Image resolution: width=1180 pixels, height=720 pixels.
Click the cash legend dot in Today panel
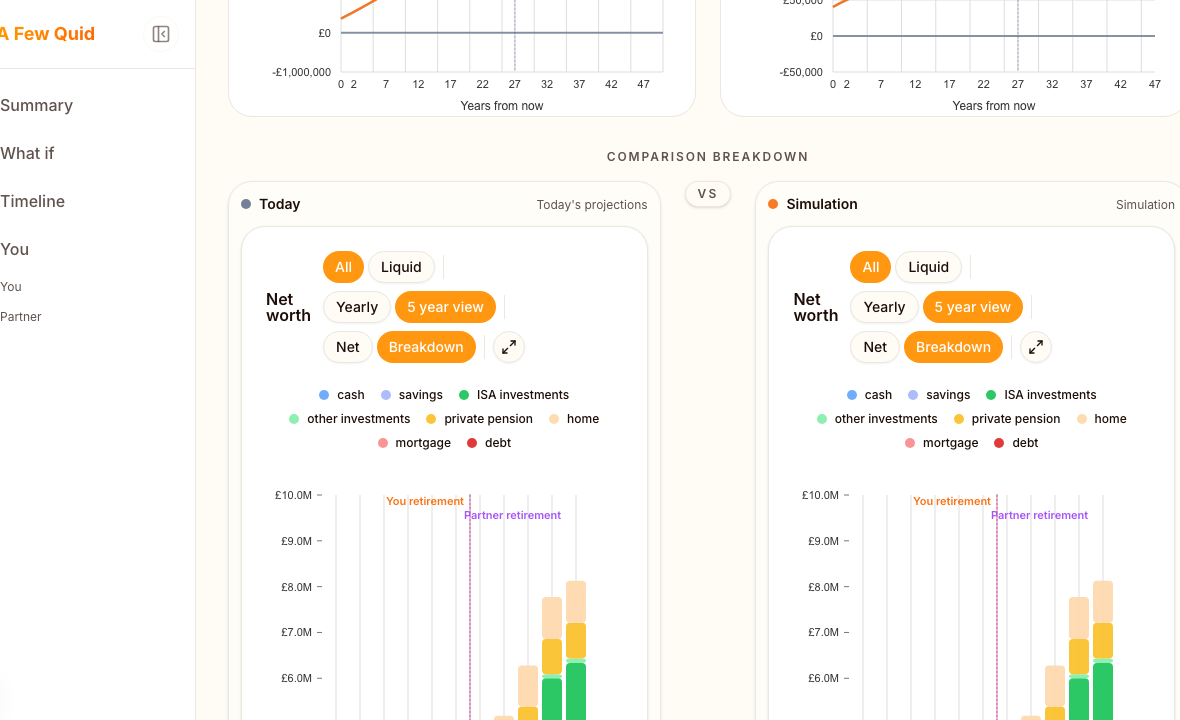point(324,395)
